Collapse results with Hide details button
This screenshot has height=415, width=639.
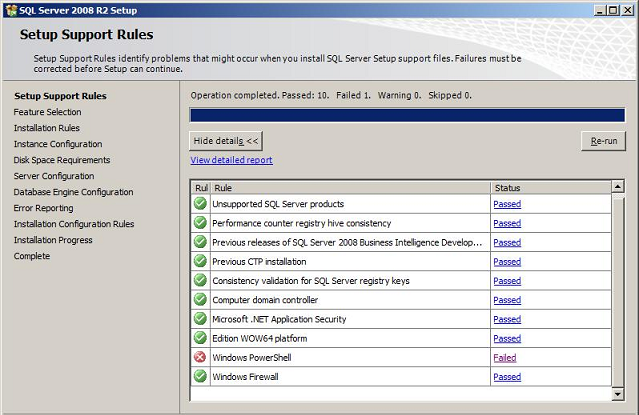click(226, 141)
